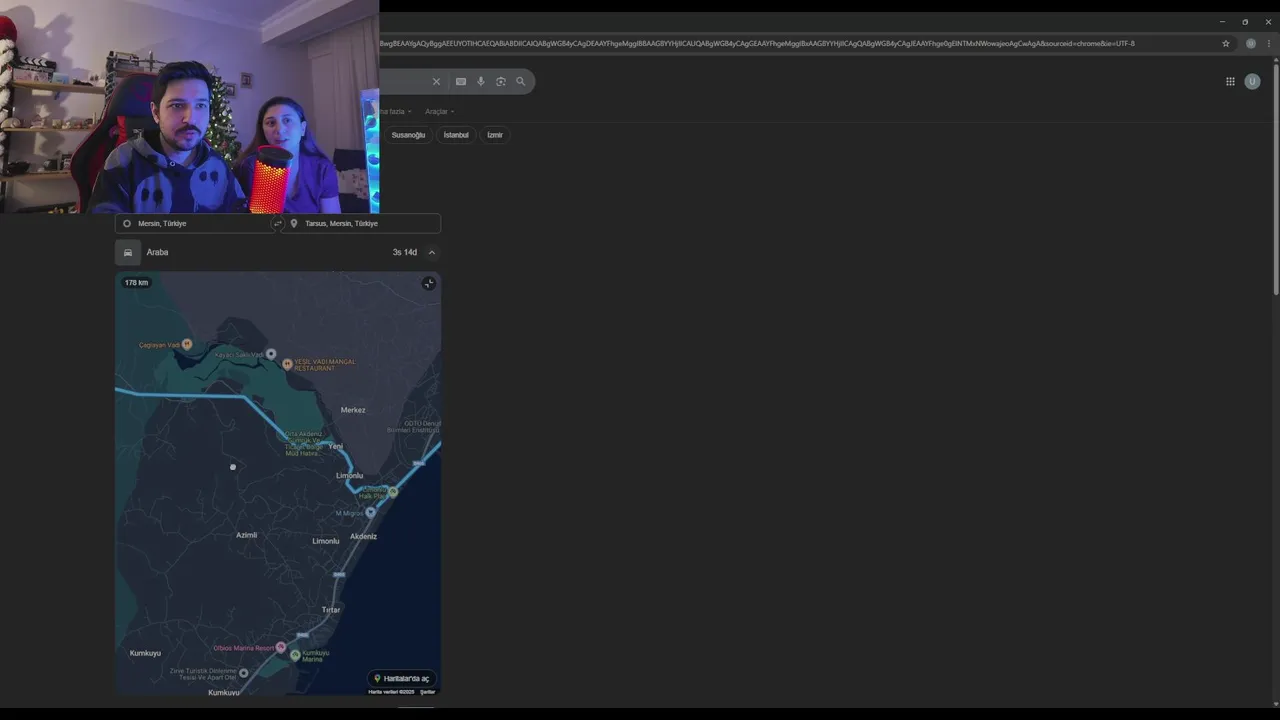Collapse the Araba route details chevron
Viewport: 1280px width, 720px height.
[432, 253]
